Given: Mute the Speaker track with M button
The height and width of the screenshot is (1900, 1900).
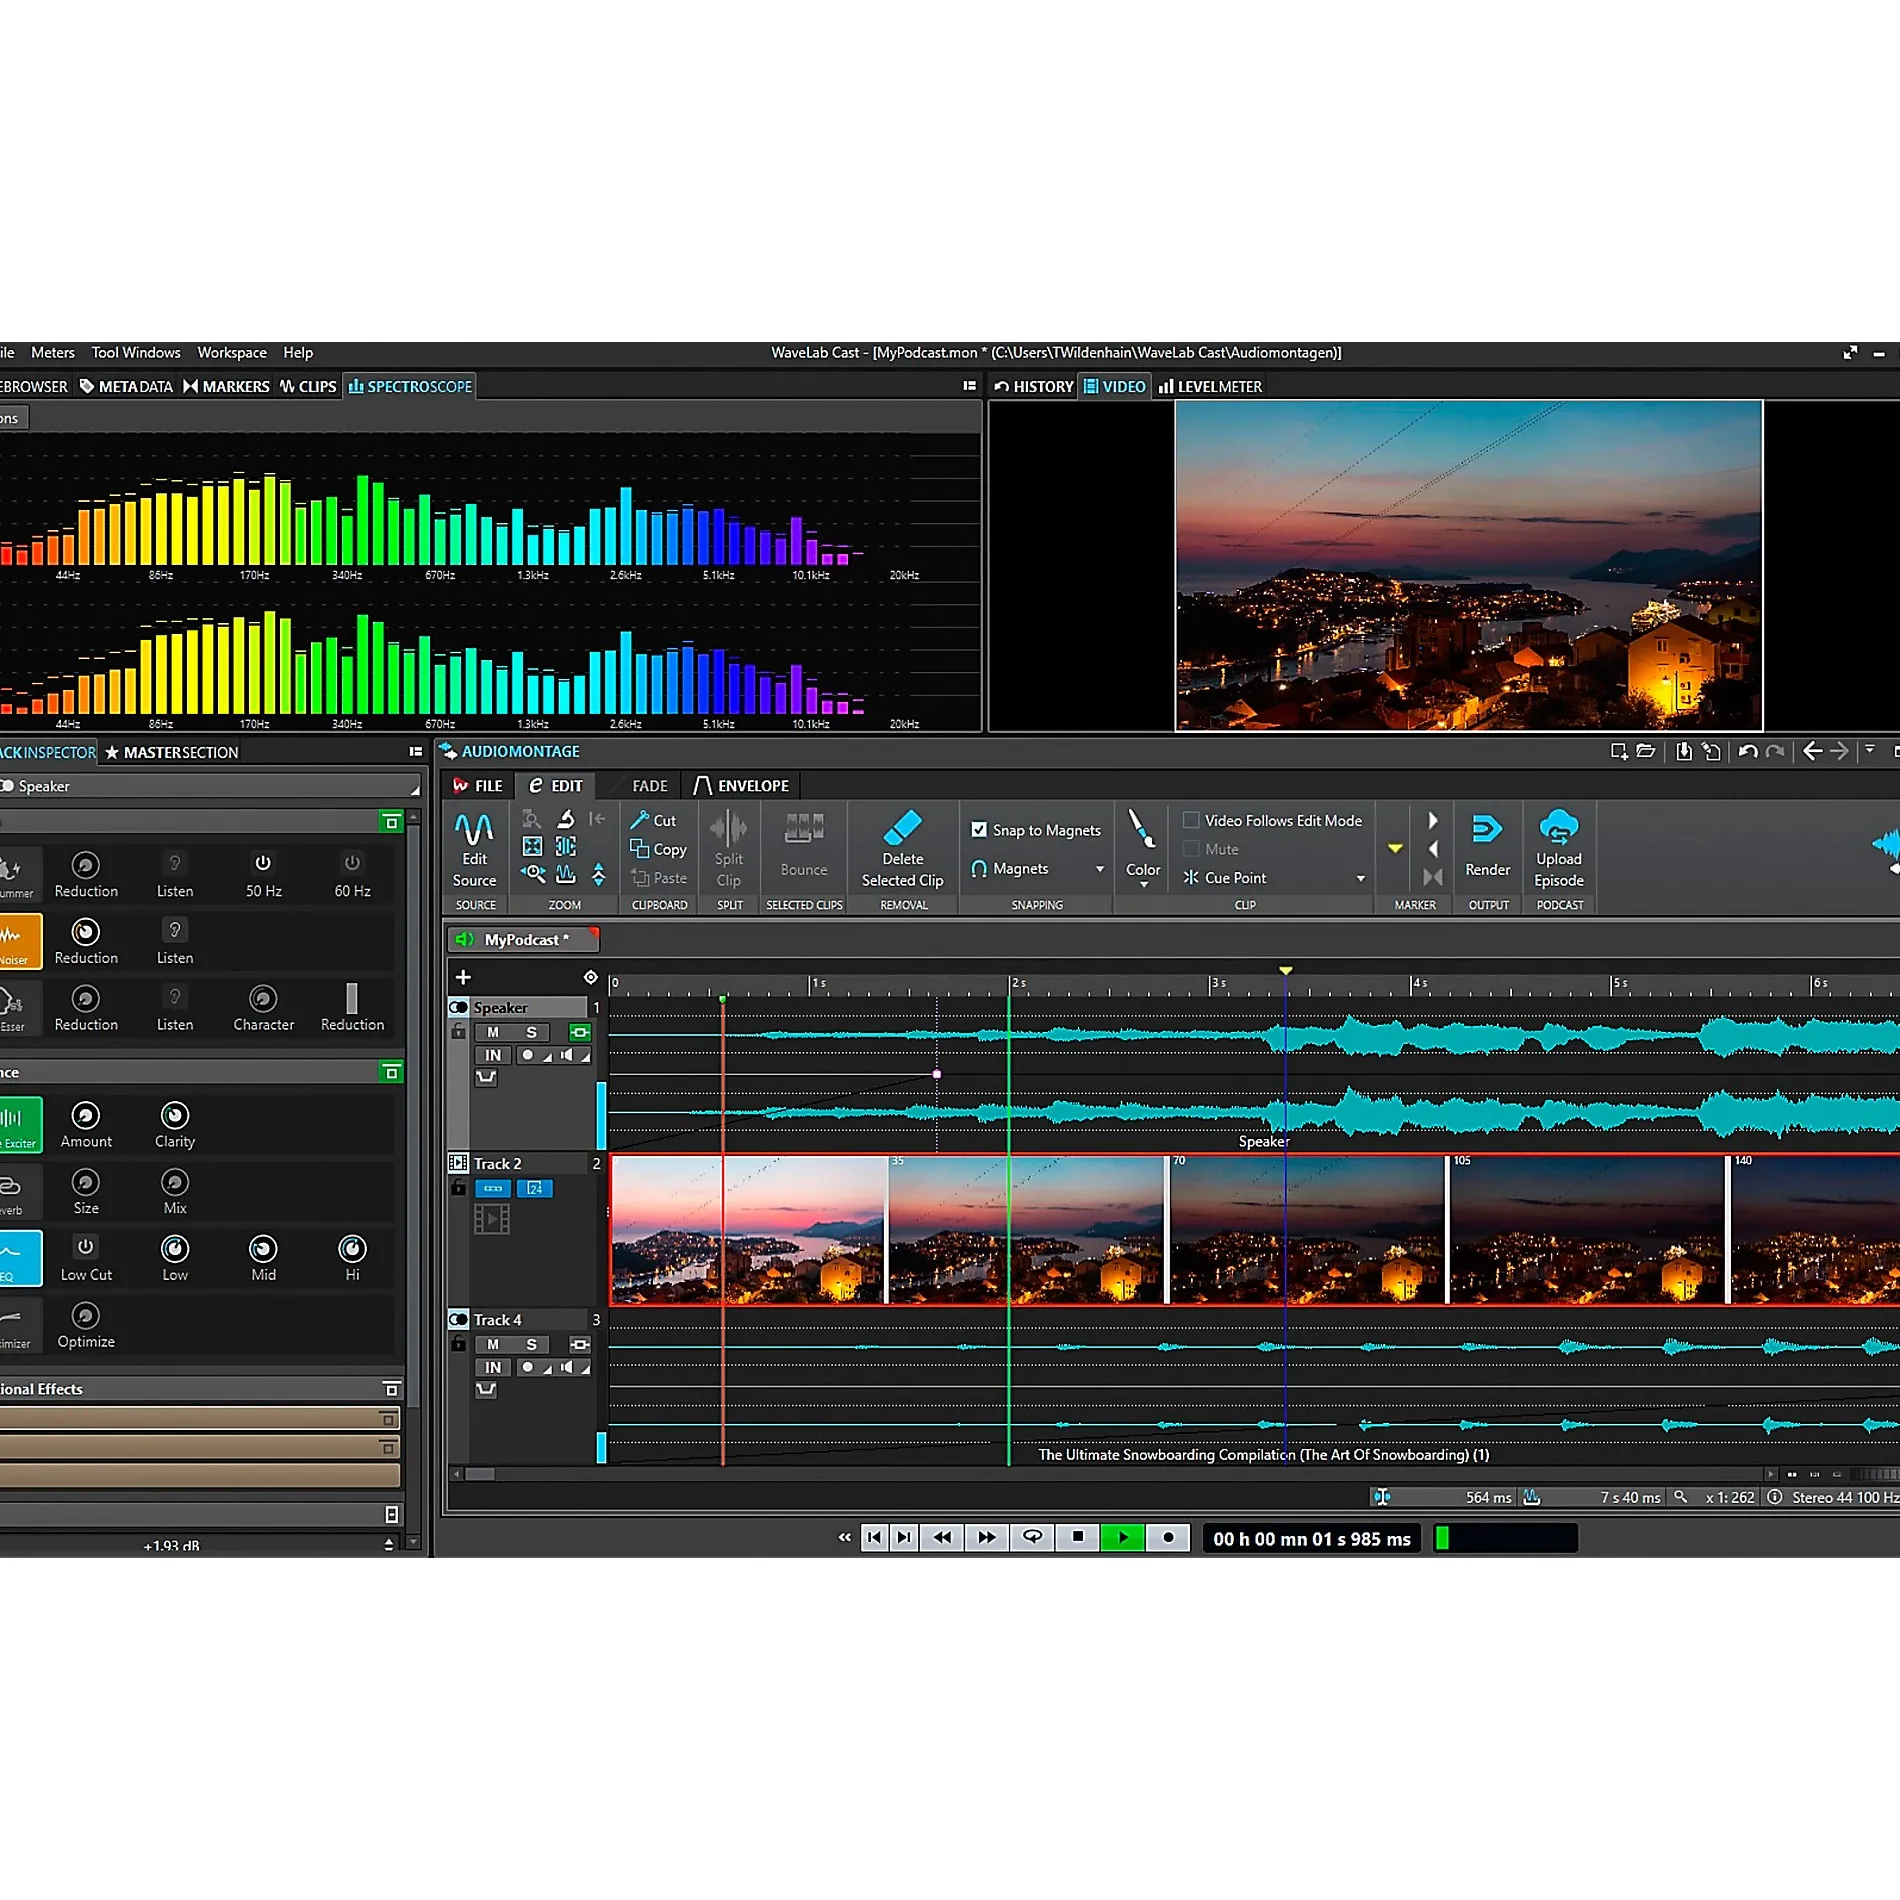Looking at the screenshot, I should coord(493,1032).
